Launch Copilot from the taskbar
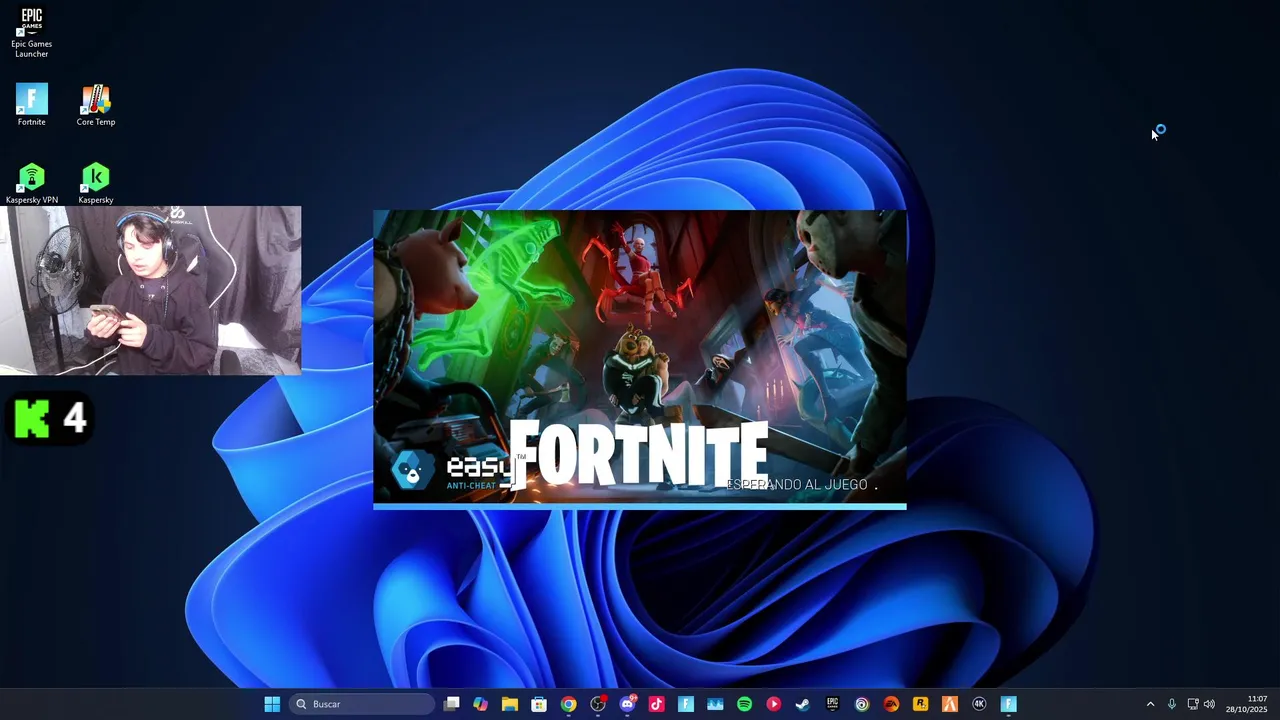This screenshot has width=1280, height=720. click(481, 704)
